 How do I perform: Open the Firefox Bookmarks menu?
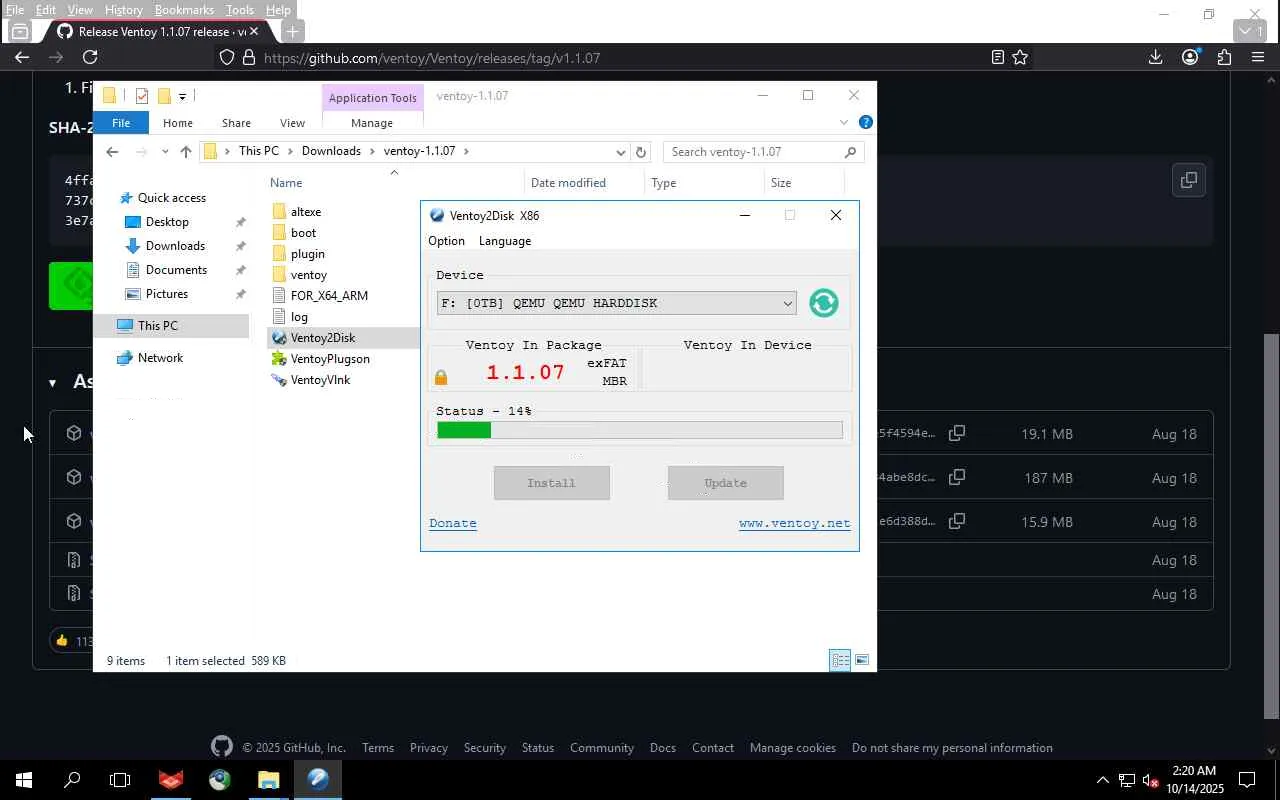184,10
